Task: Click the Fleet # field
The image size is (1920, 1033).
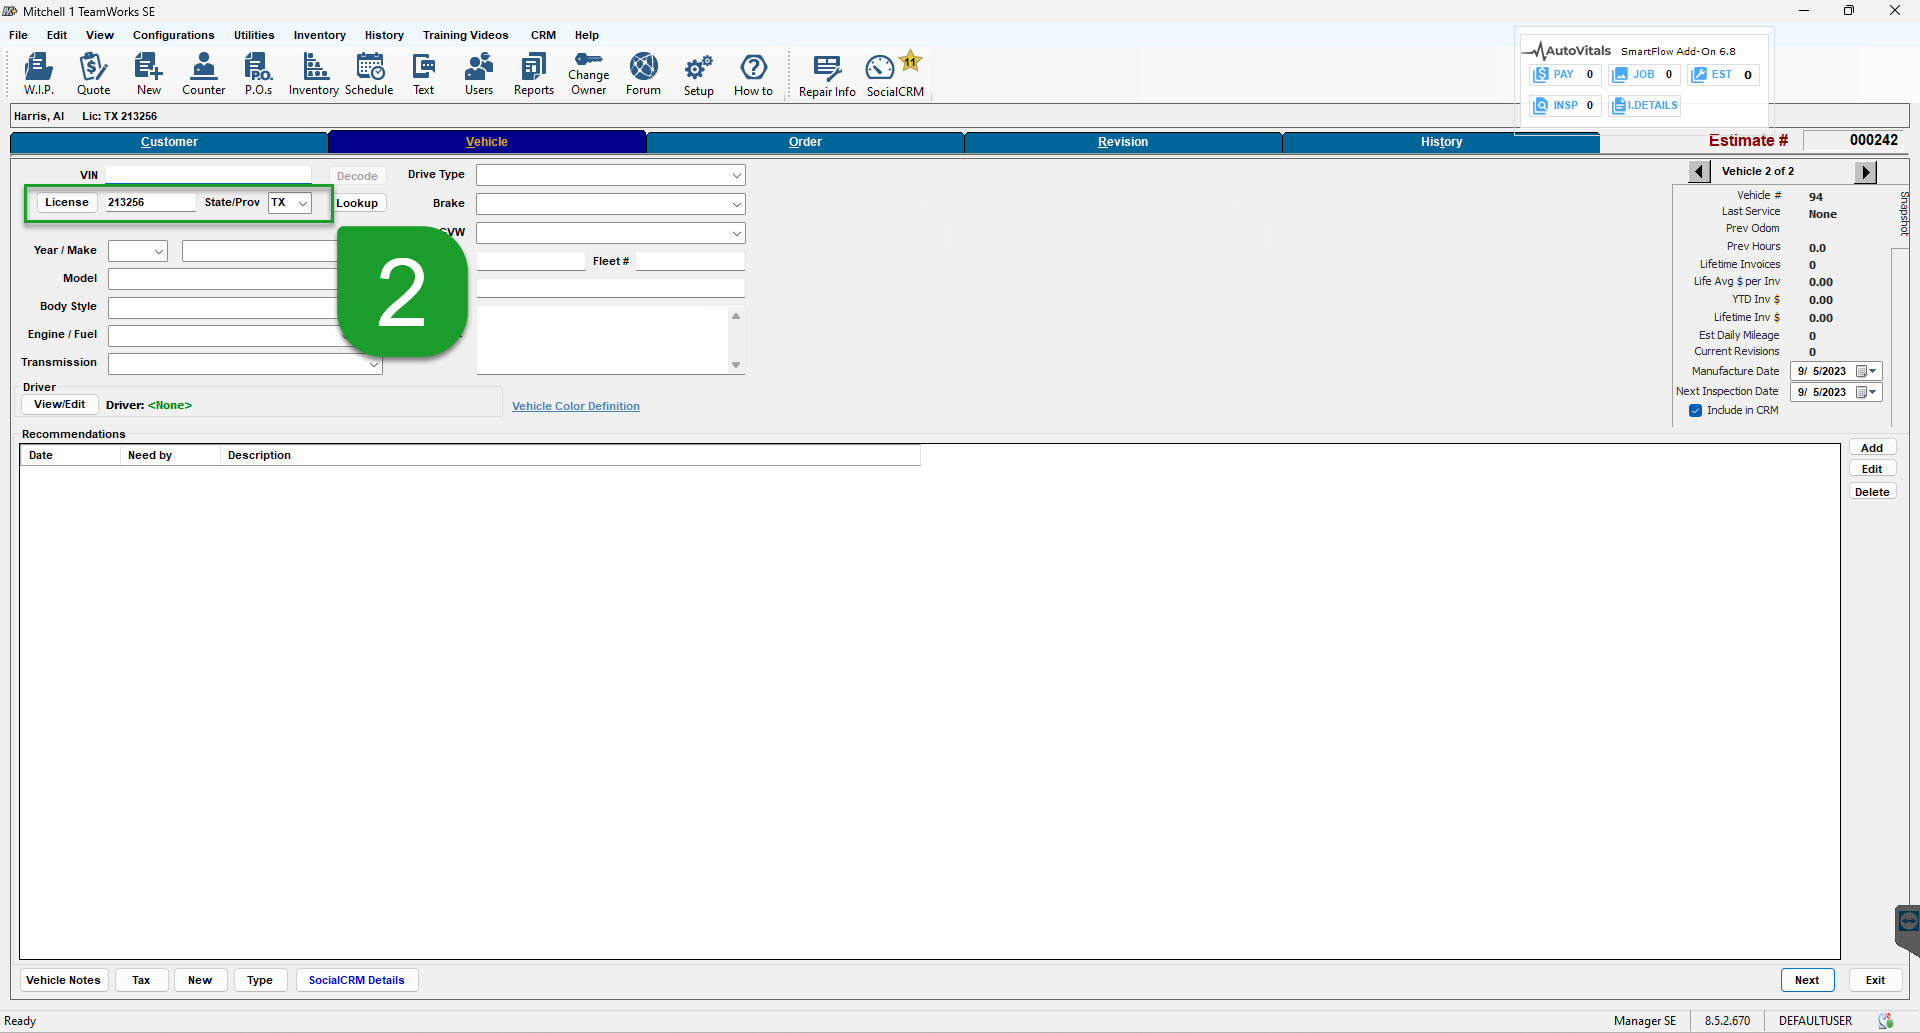Action: pyautogui.click(x=690, y=261)
